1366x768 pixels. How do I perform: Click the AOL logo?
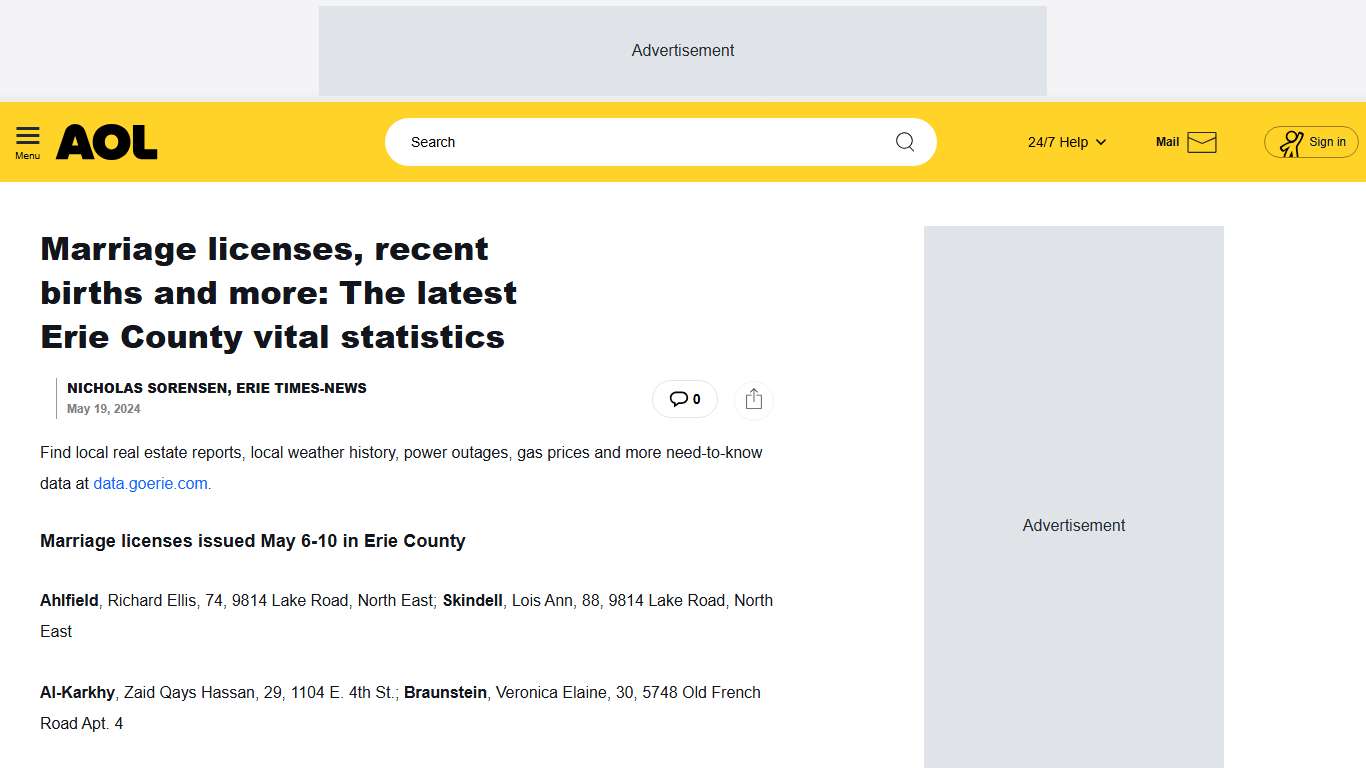pyautogui.click(x=107, y=142)
